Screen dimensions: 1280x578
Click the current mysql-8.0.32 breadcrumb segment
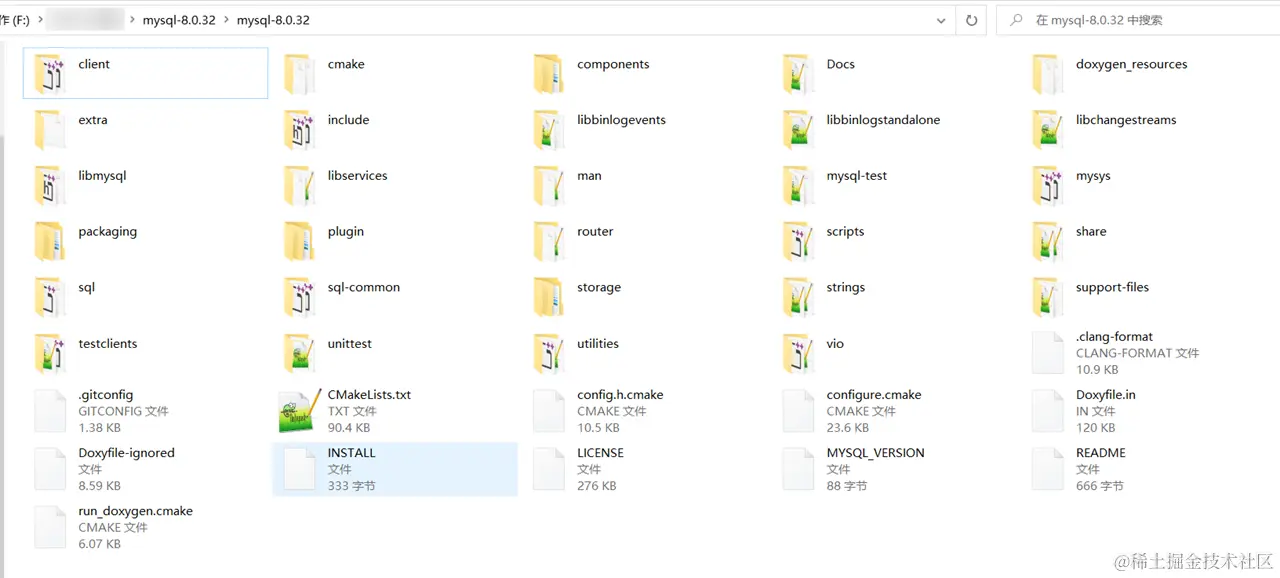click(x=273, y=20)
